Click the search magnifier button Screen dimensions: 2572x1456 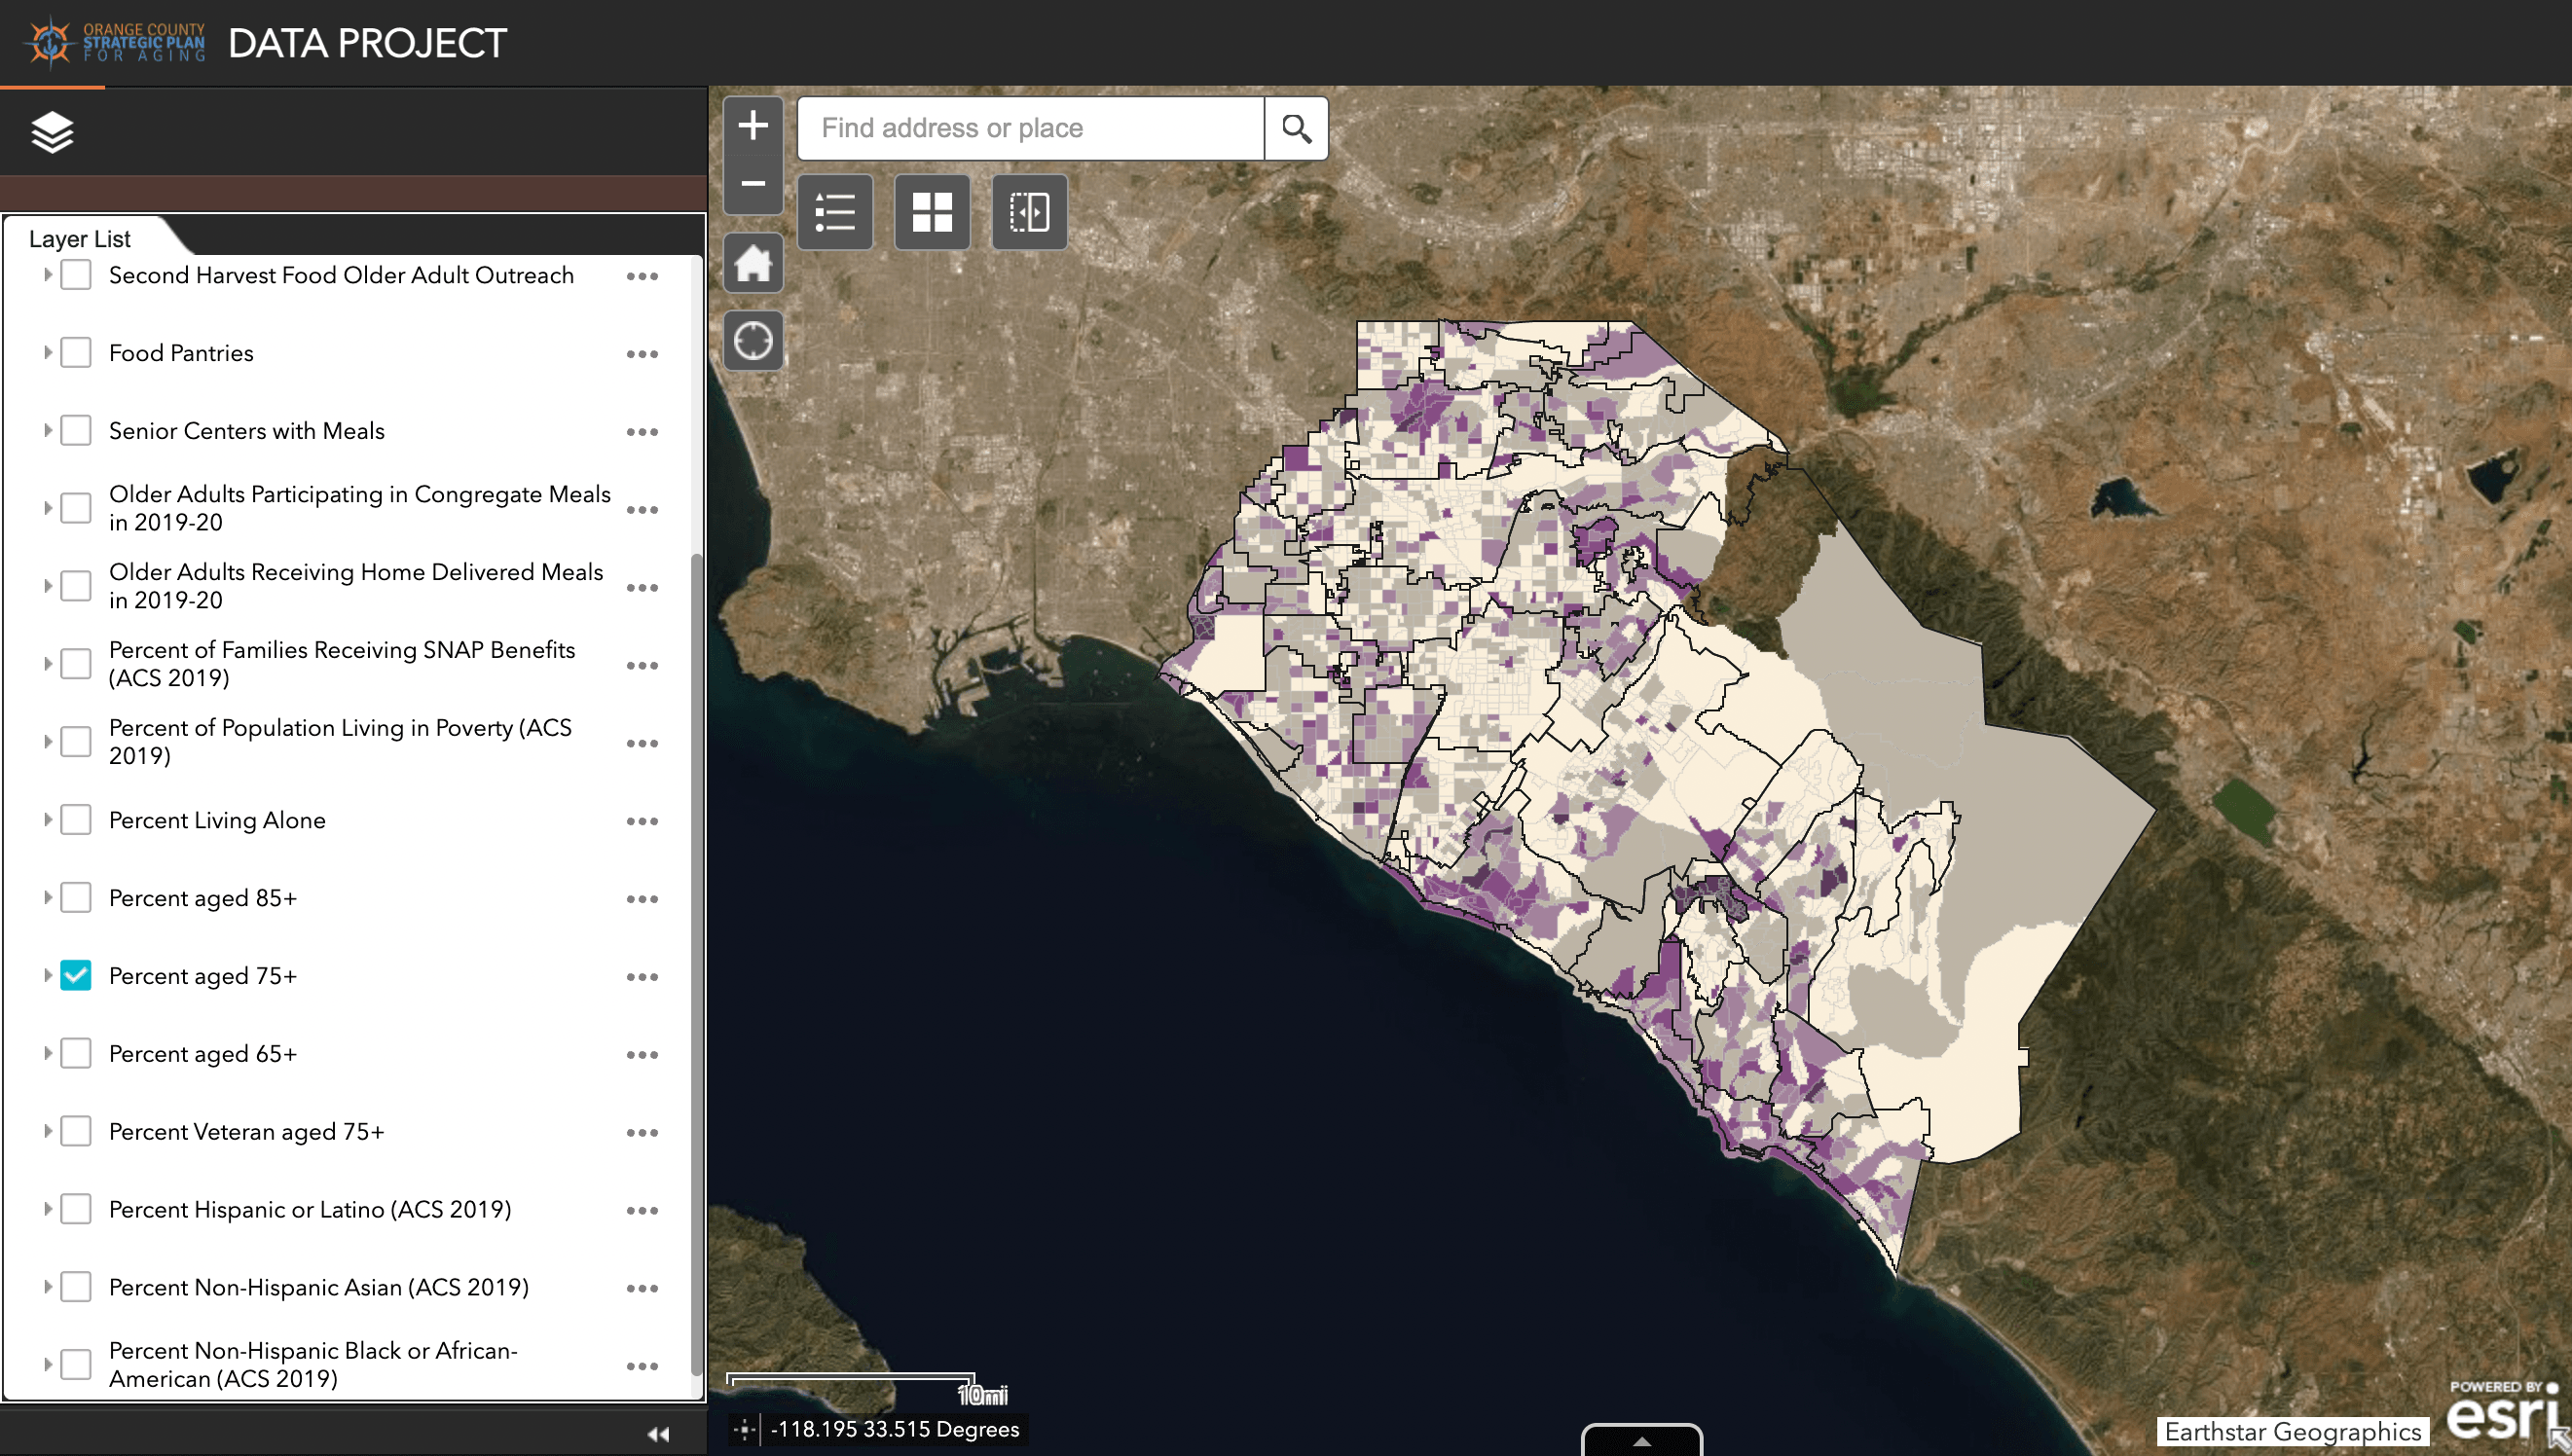tap(1296, 128)
